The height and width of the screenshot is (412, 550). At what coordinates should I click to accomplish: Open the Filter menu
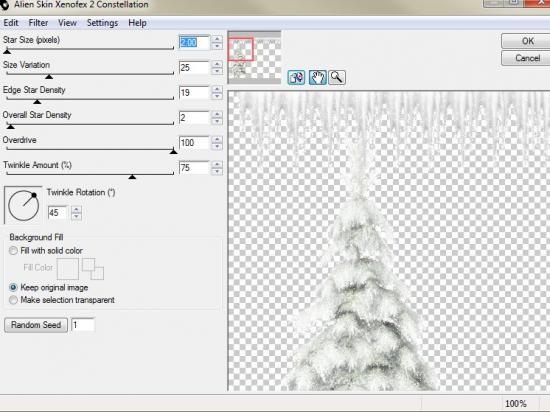[x=38, y=23]
